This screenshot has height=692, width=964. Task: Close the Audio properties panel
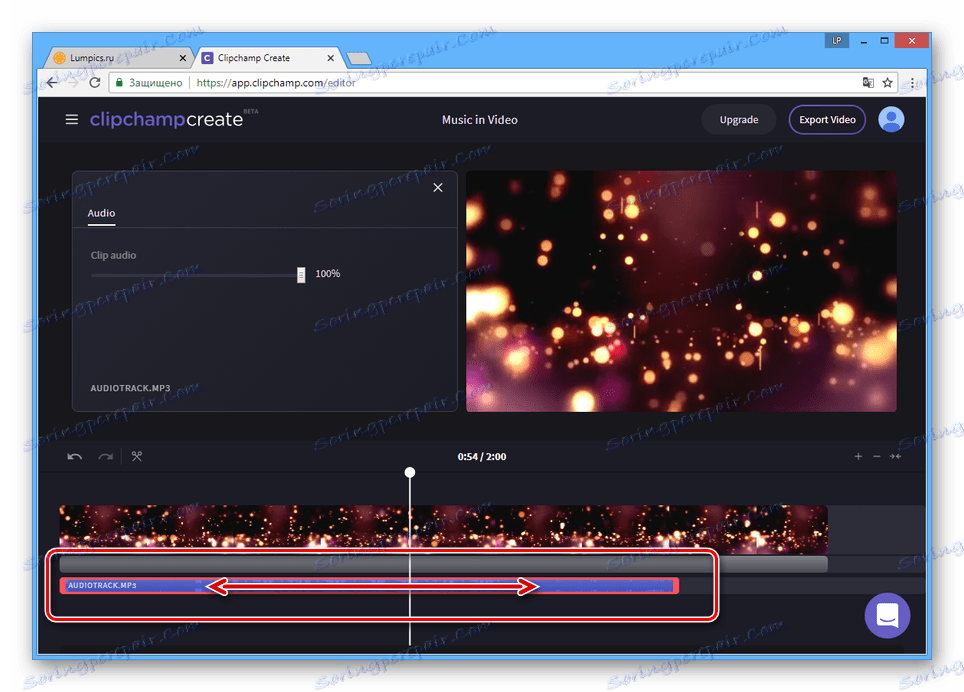(438, 187)
